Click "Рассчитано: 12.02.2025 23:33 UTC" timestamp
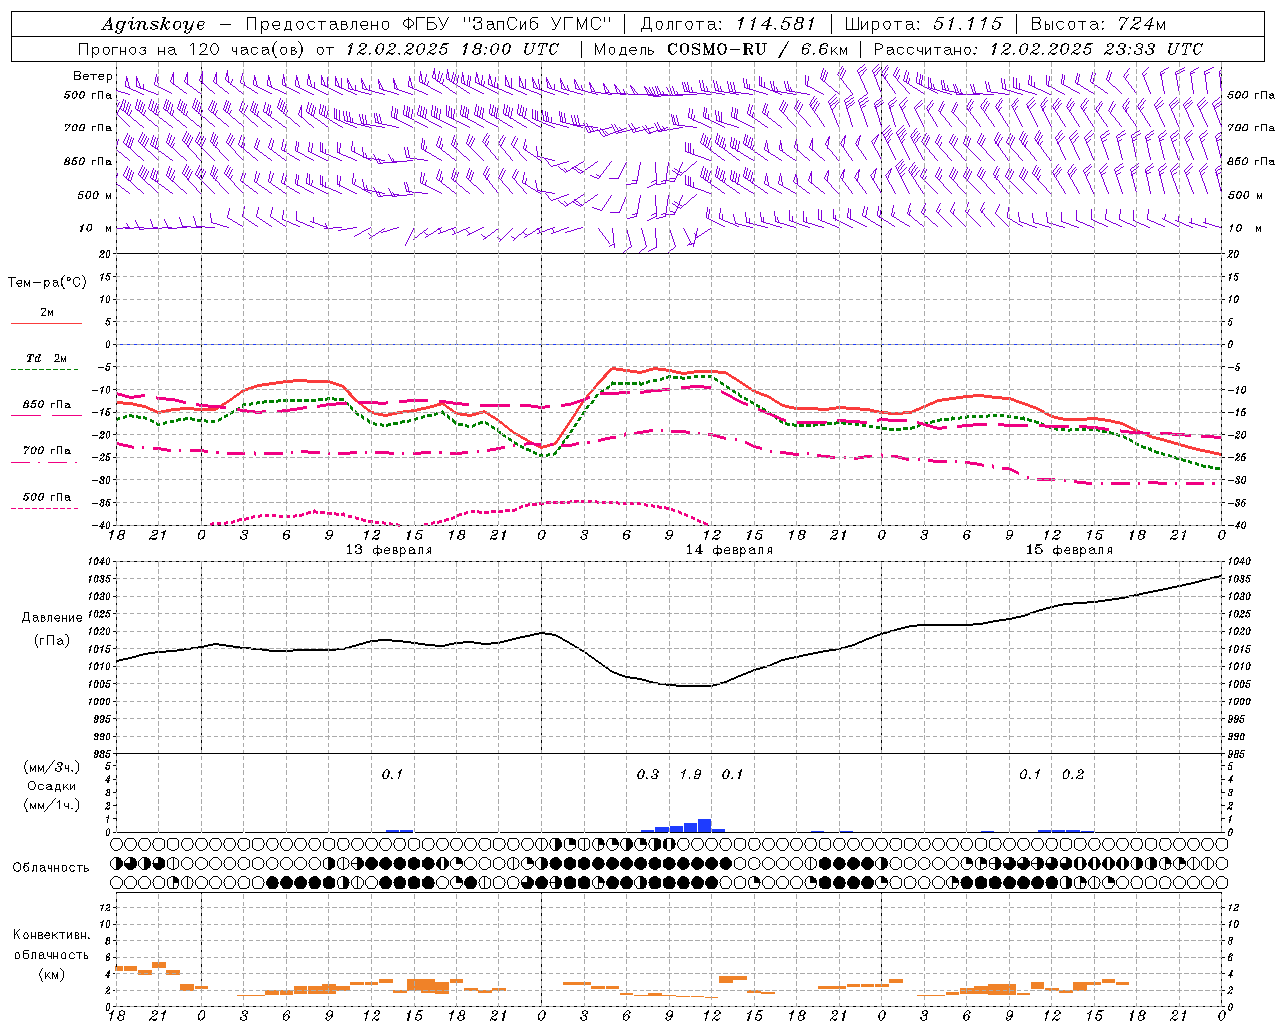Viewport: 1280px width, 1024px height. click(x=1038, y=49)
